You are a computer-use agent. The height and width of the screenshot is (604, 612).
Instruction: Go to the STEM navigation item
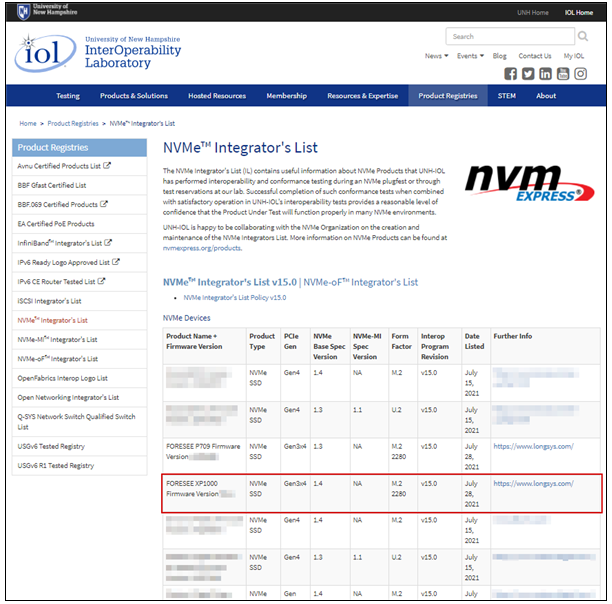(508, 96)
